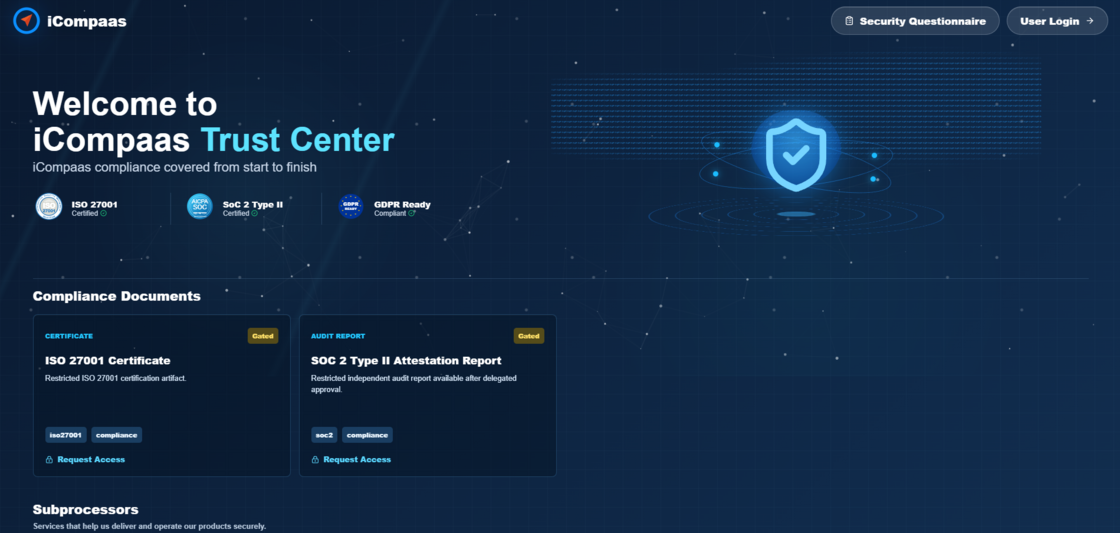Request Access for ISO 27001 Certificate
The height and width of the screenshot is (533, 1120).
click(85, 459)
